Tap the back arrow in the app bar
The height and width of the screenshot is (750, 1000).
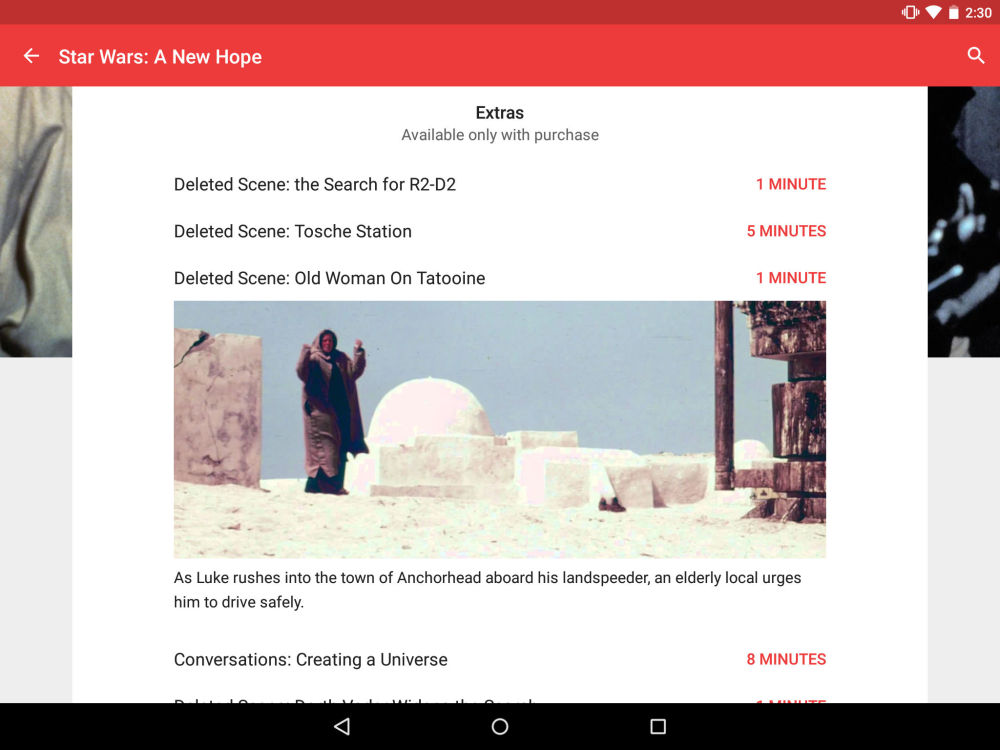coord(31,56)
